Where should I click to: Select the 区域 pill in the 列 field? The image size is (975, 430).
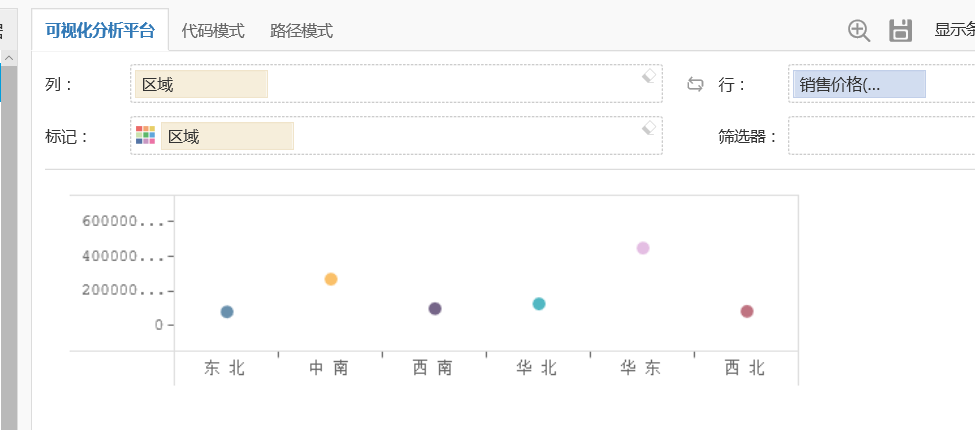point(200,84)
